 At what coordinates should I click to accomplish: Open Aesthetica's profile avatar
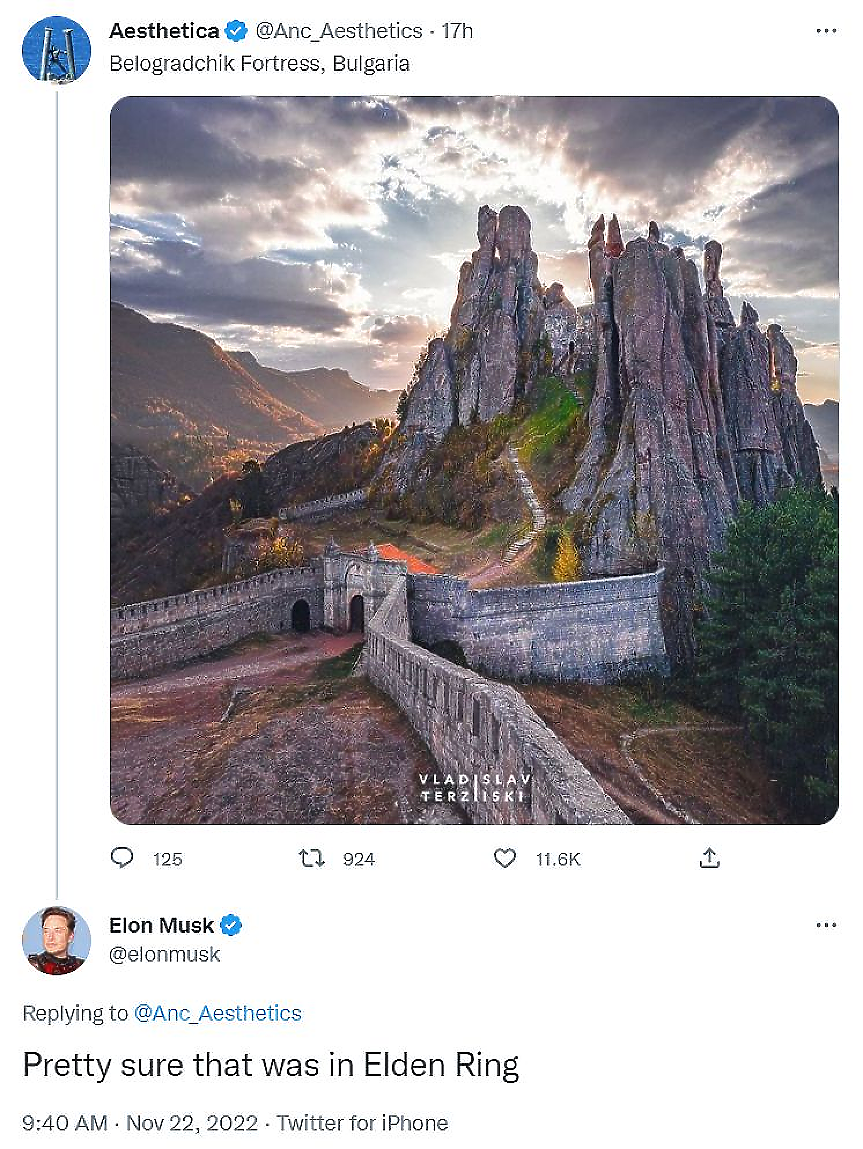(56, 49)
